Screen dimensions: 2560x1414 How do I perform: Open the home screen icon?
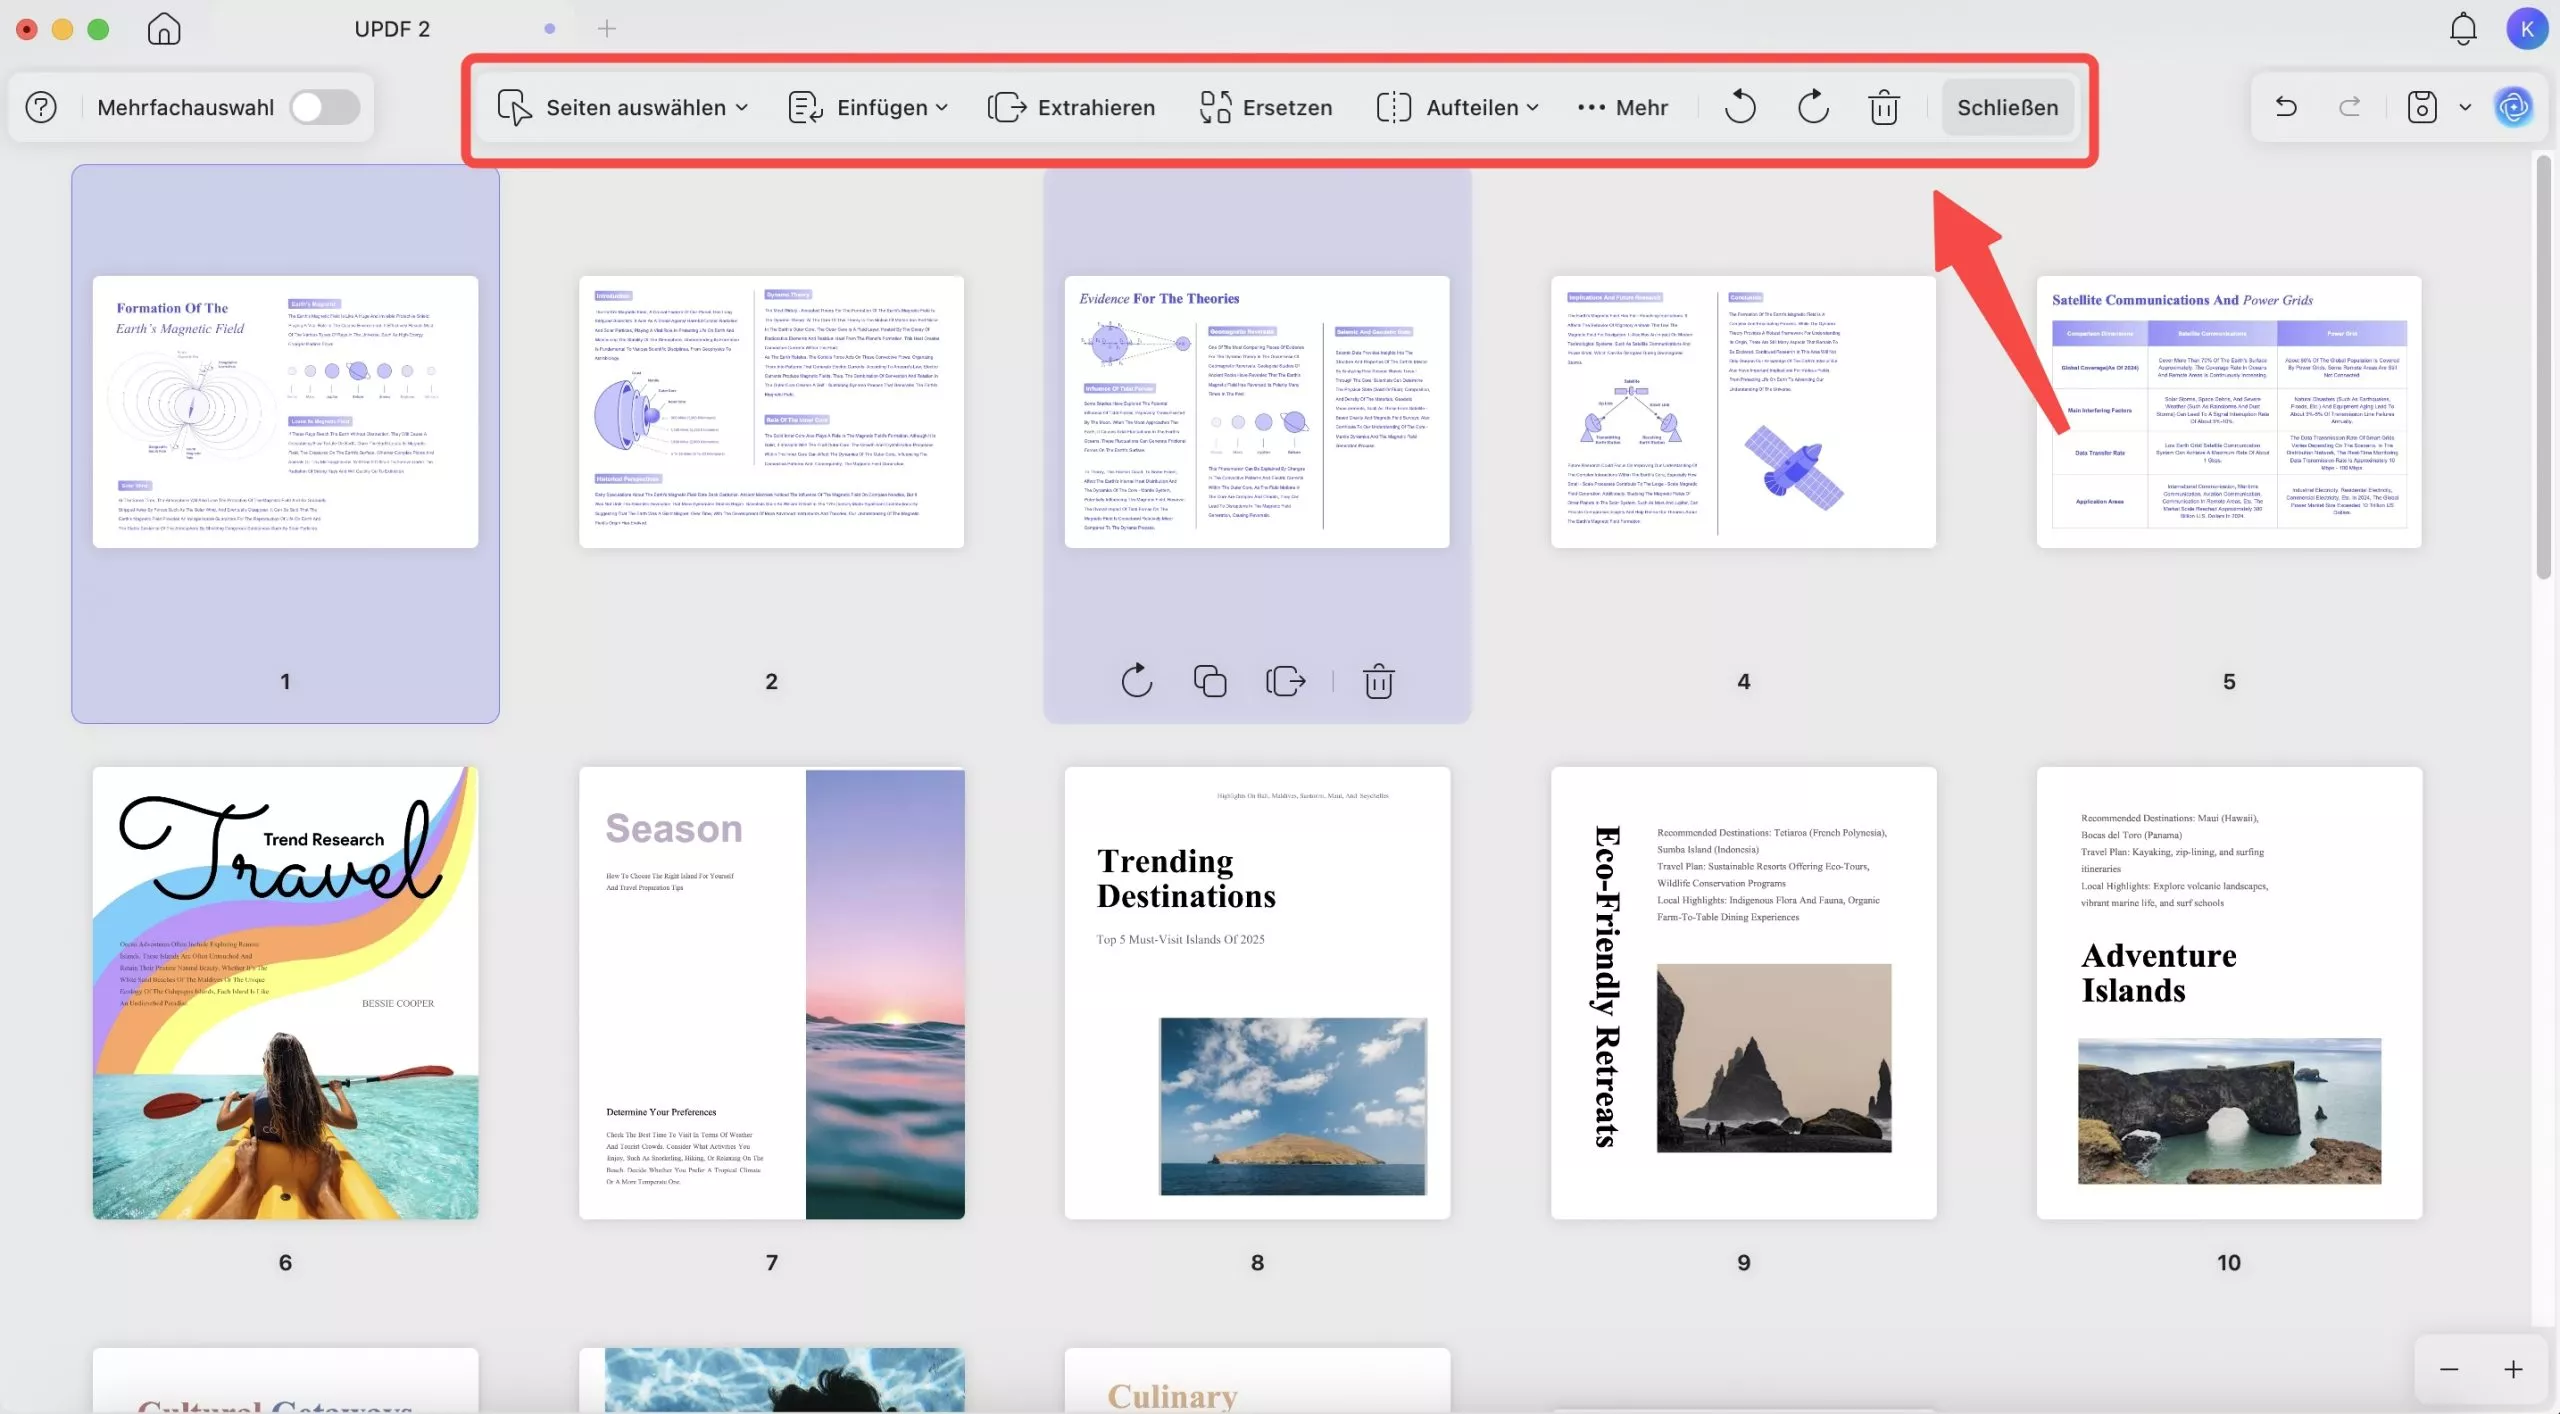[164, 29]
